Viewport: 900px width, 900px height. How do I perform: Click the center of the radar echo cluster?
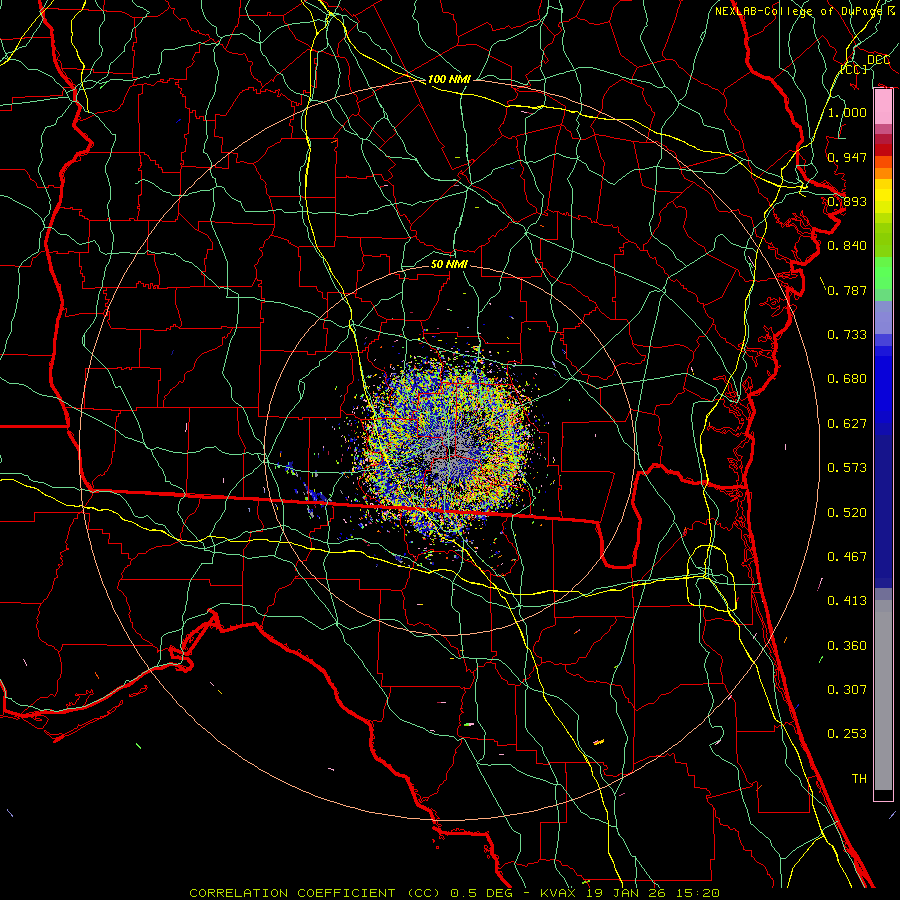(449, 451)
